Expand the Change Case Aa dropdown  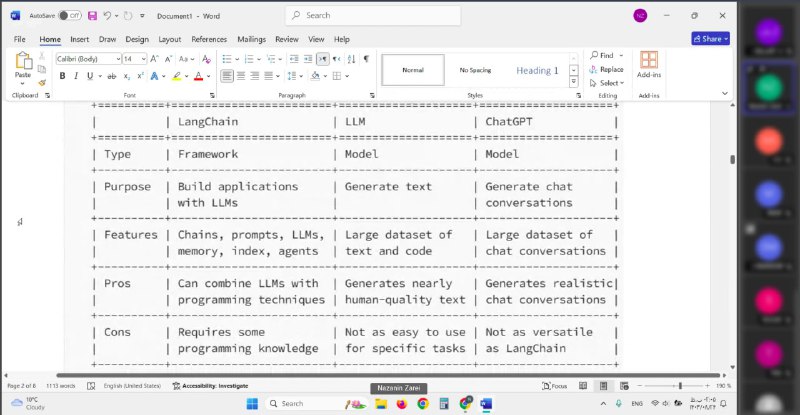[x=192, y=60]
